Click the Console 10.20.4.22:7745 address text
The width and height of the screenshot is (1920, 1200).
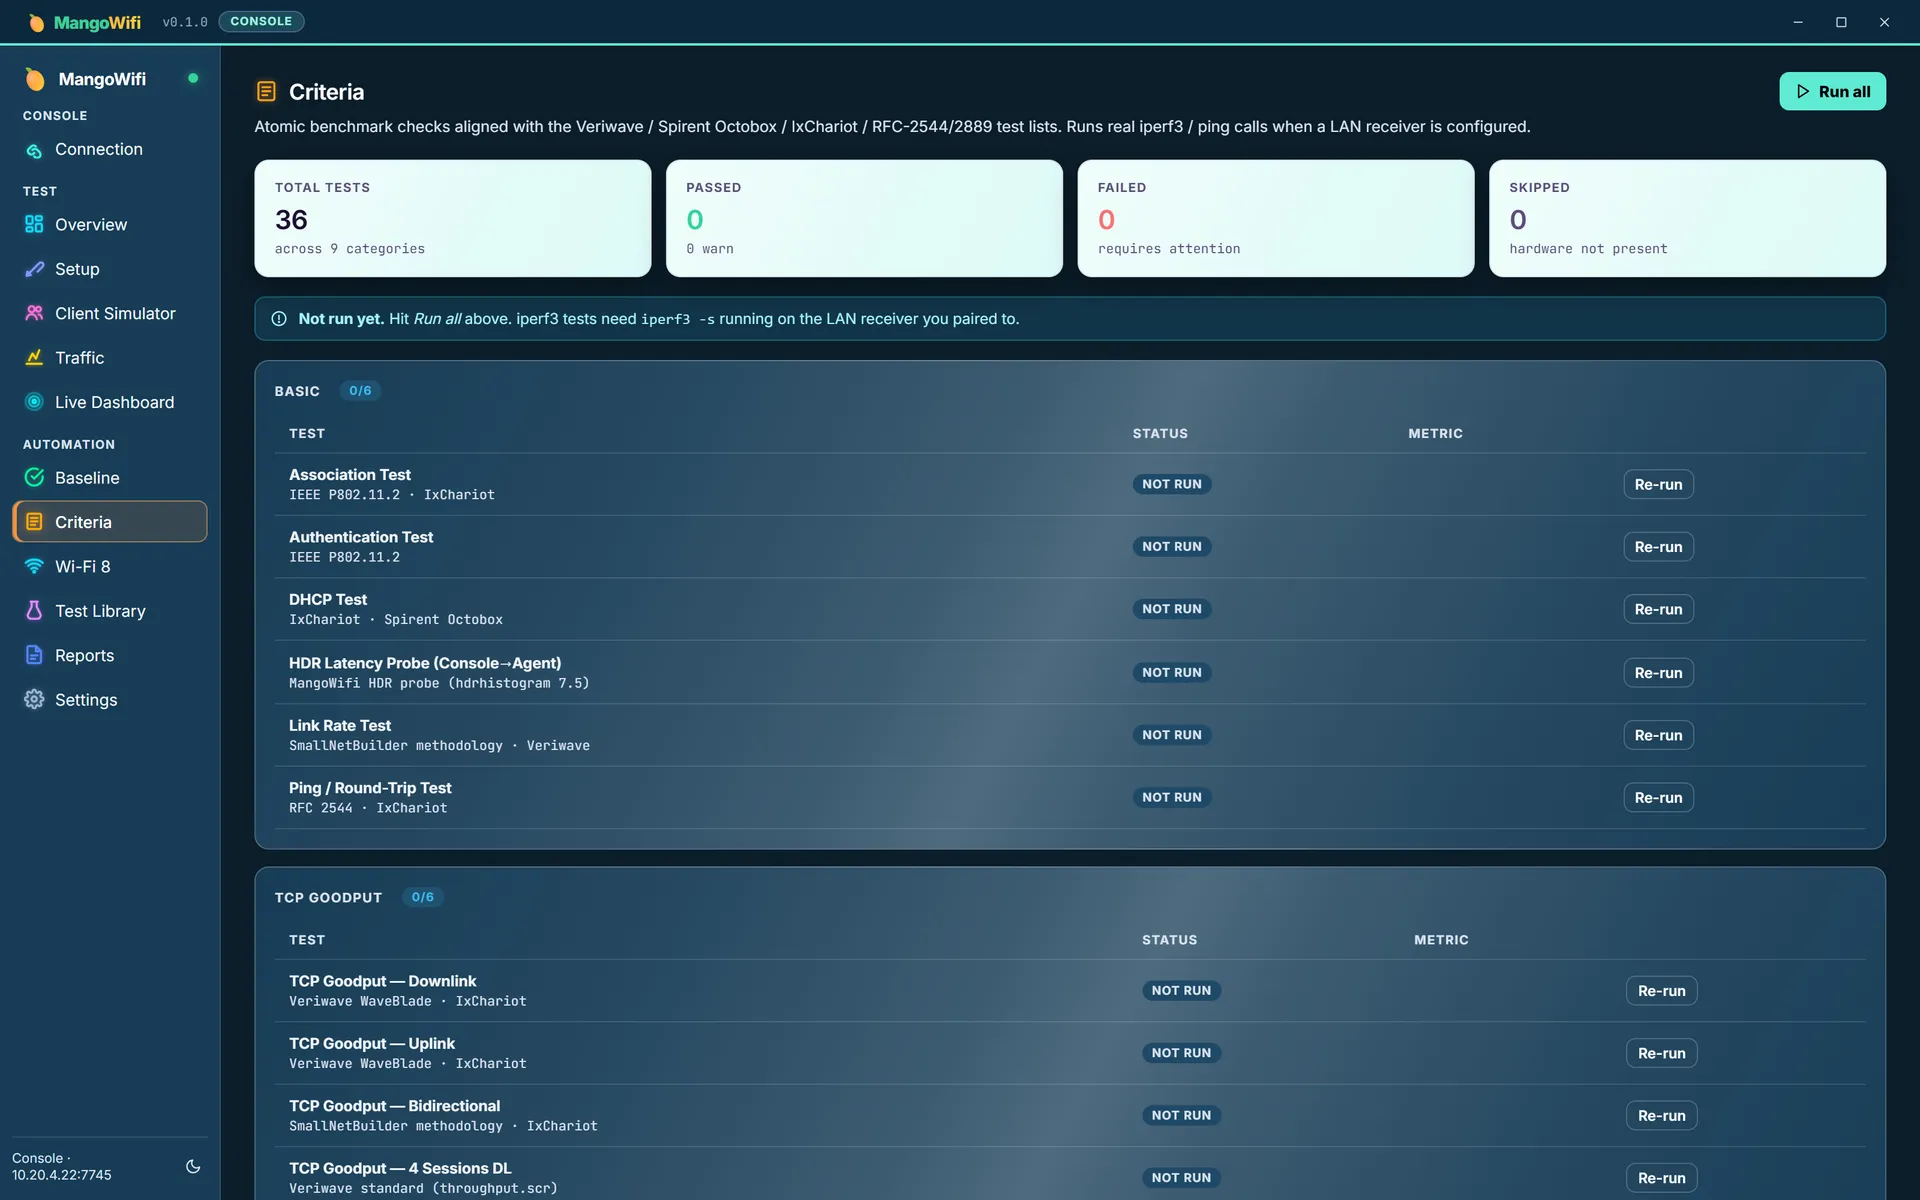point(62,1166)
